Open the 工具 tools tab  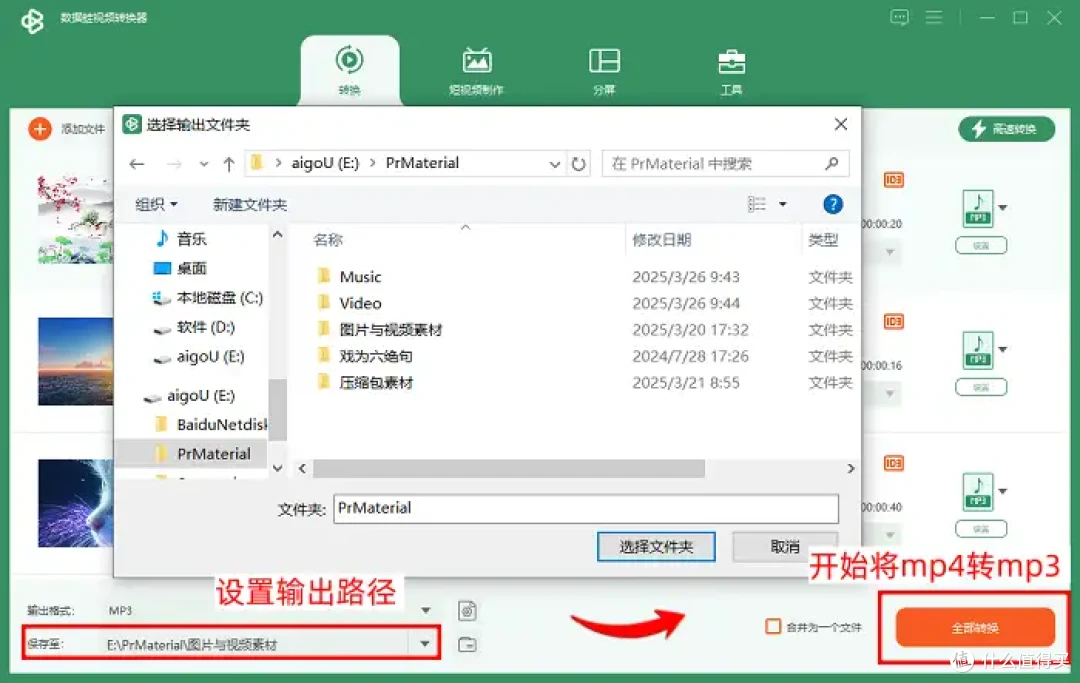[731, 70]
